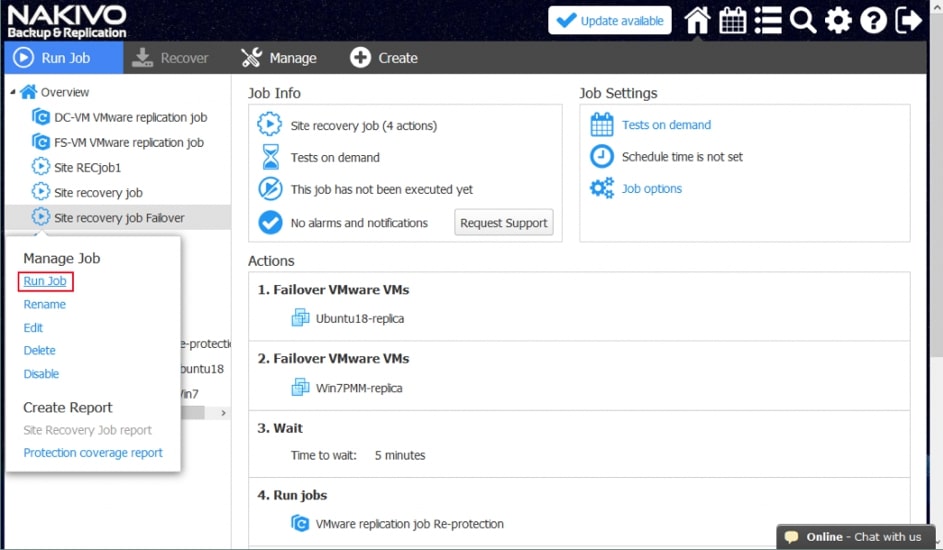Open the help question mark icon

873,20
